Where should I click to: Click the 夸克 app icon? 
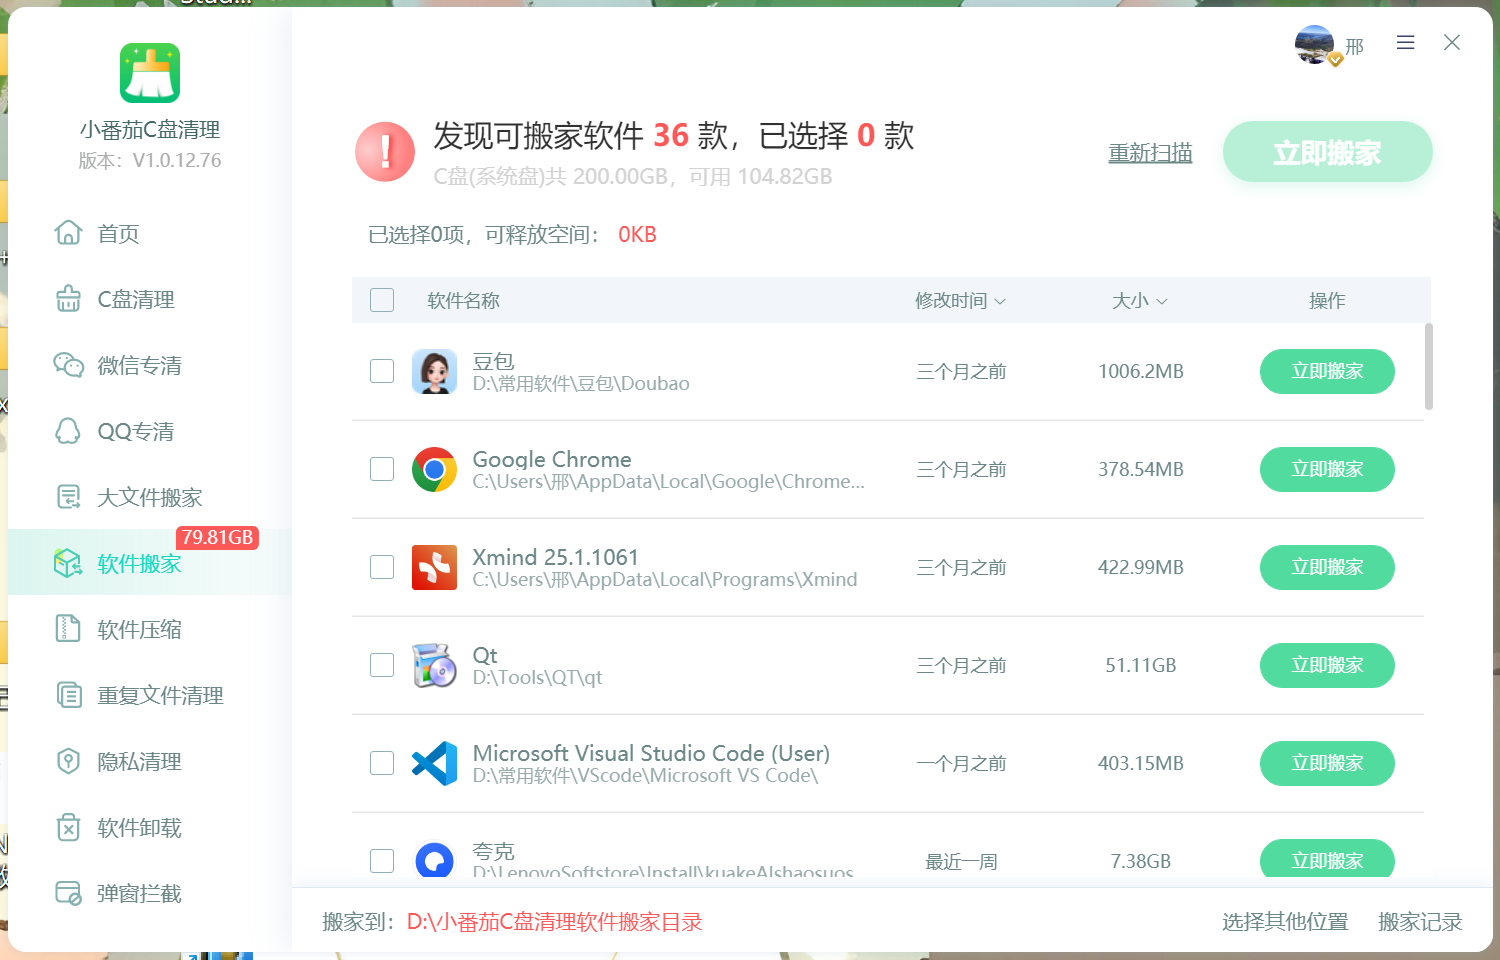(x=434, y=858)
